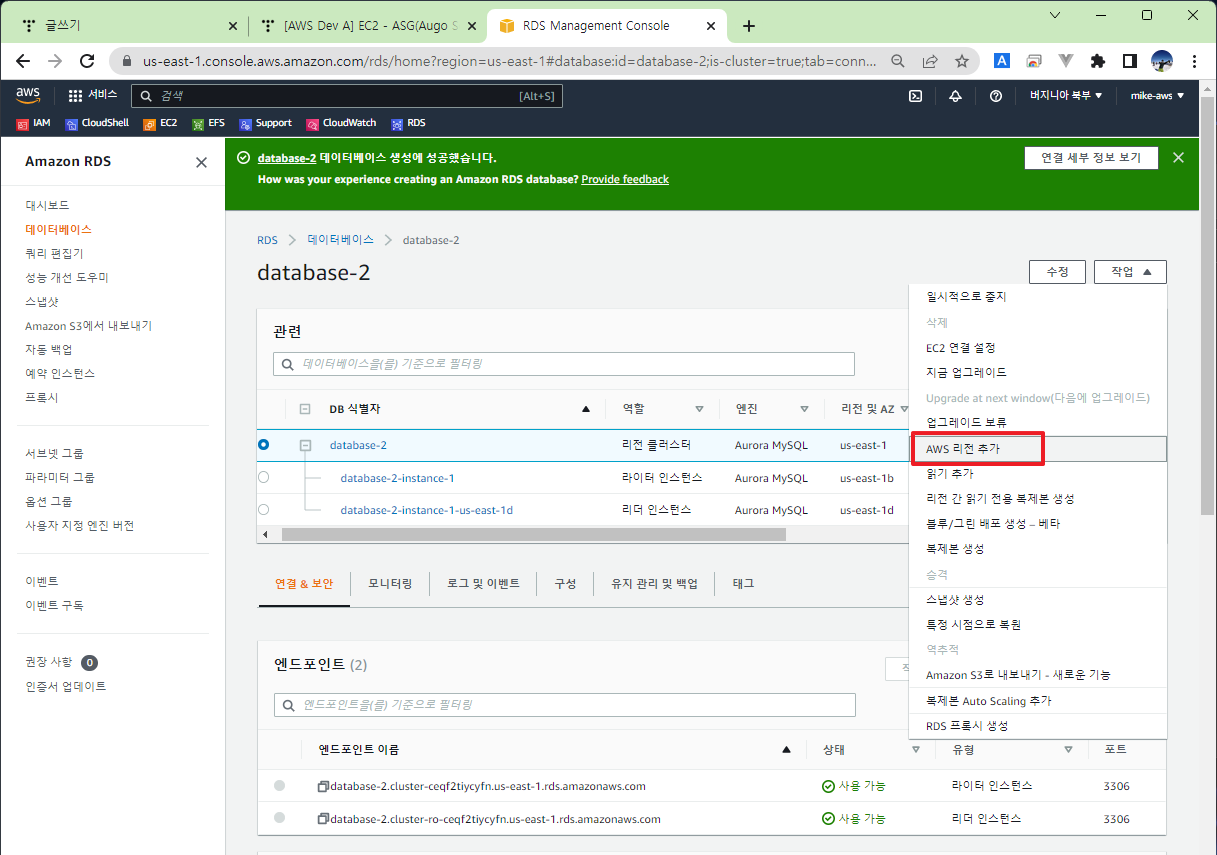This screenshot has width=1217, height=855.
Task: Open a new browser tab
Action: point(749,26)
